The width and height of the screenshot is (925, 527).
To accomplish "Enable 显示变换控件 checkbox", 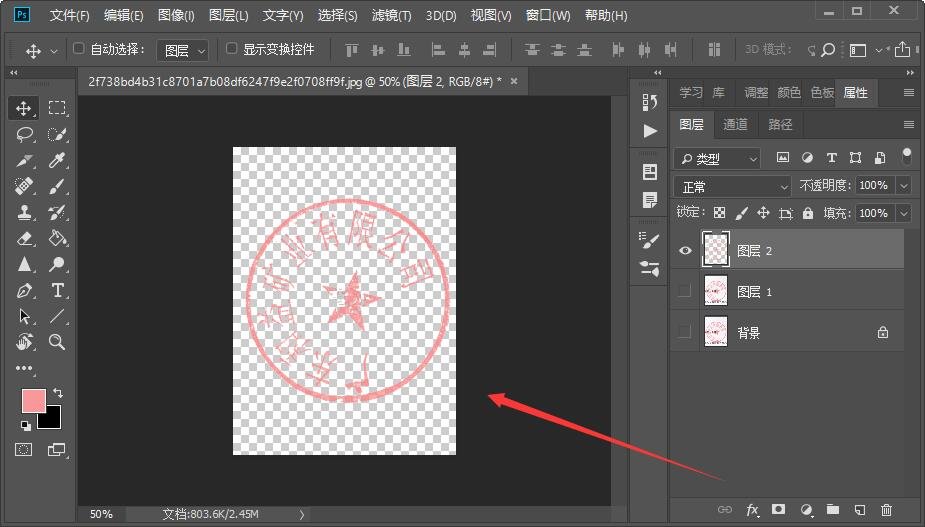I will (x=232, y=48).
